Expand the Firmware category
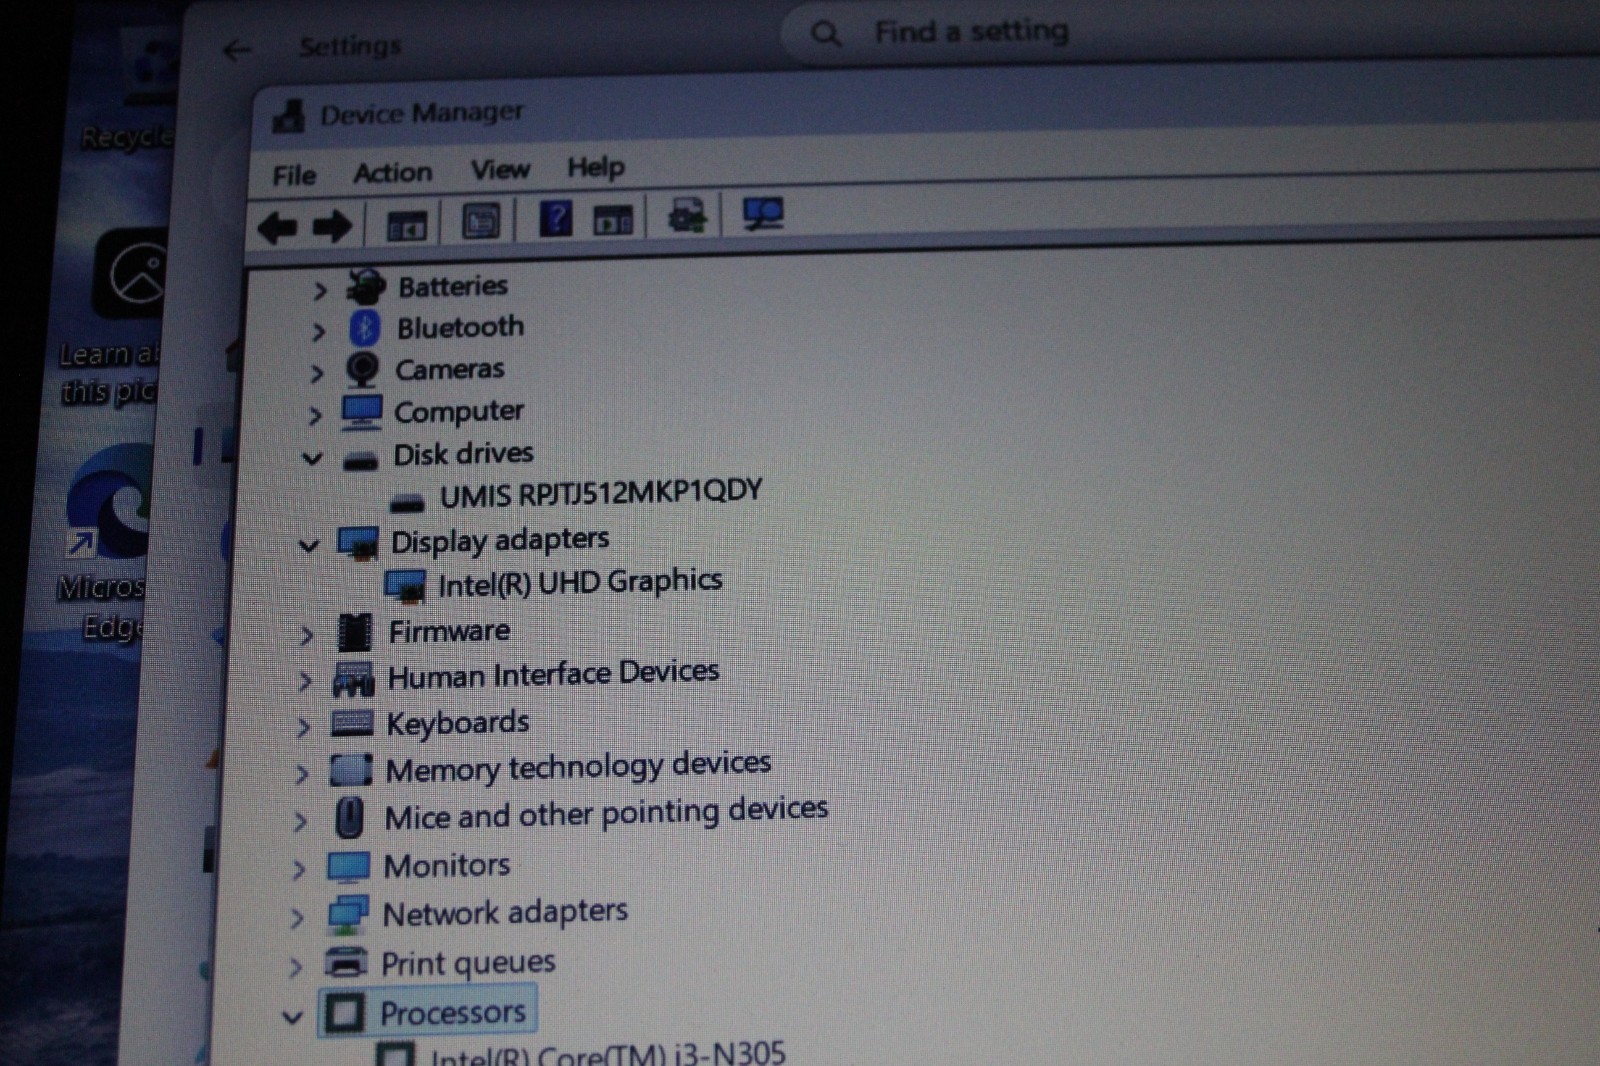 click(307, 635)
